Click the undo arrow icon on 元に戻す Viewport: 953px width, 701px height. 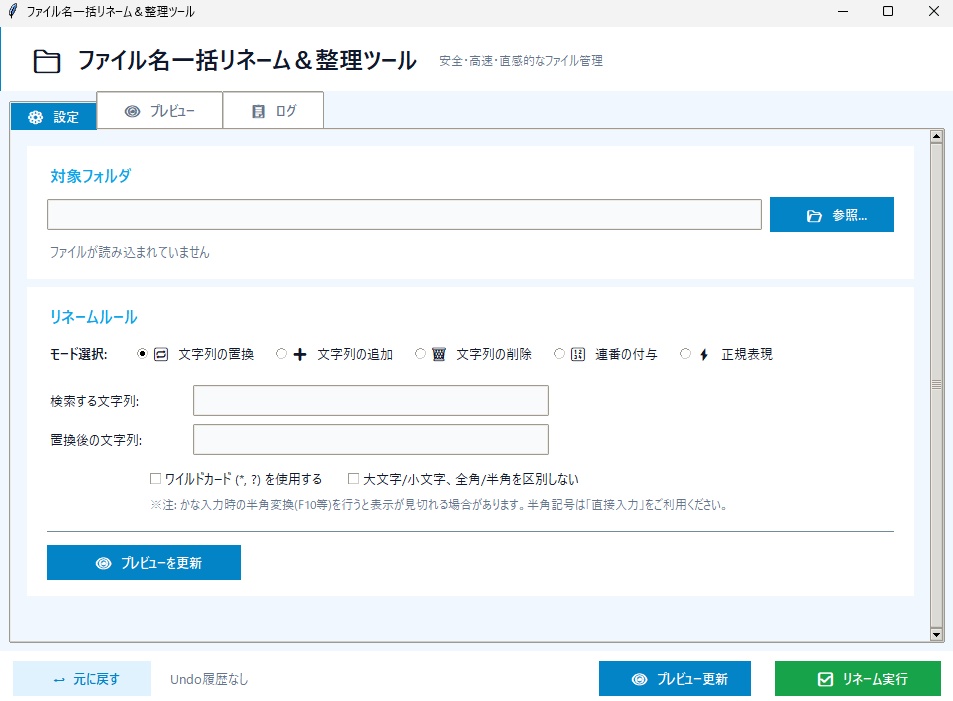(x=59, y=680)
